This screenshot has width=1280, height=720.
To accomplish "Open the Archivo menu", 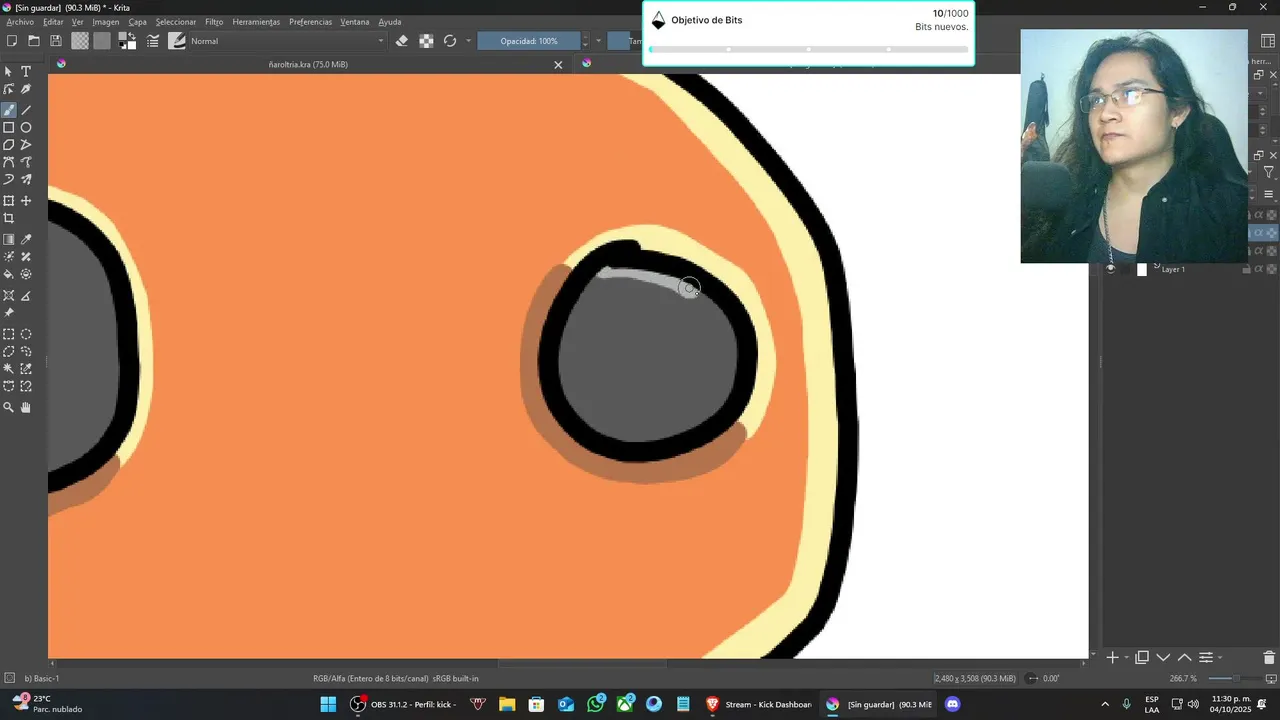I will click(20, 22).
